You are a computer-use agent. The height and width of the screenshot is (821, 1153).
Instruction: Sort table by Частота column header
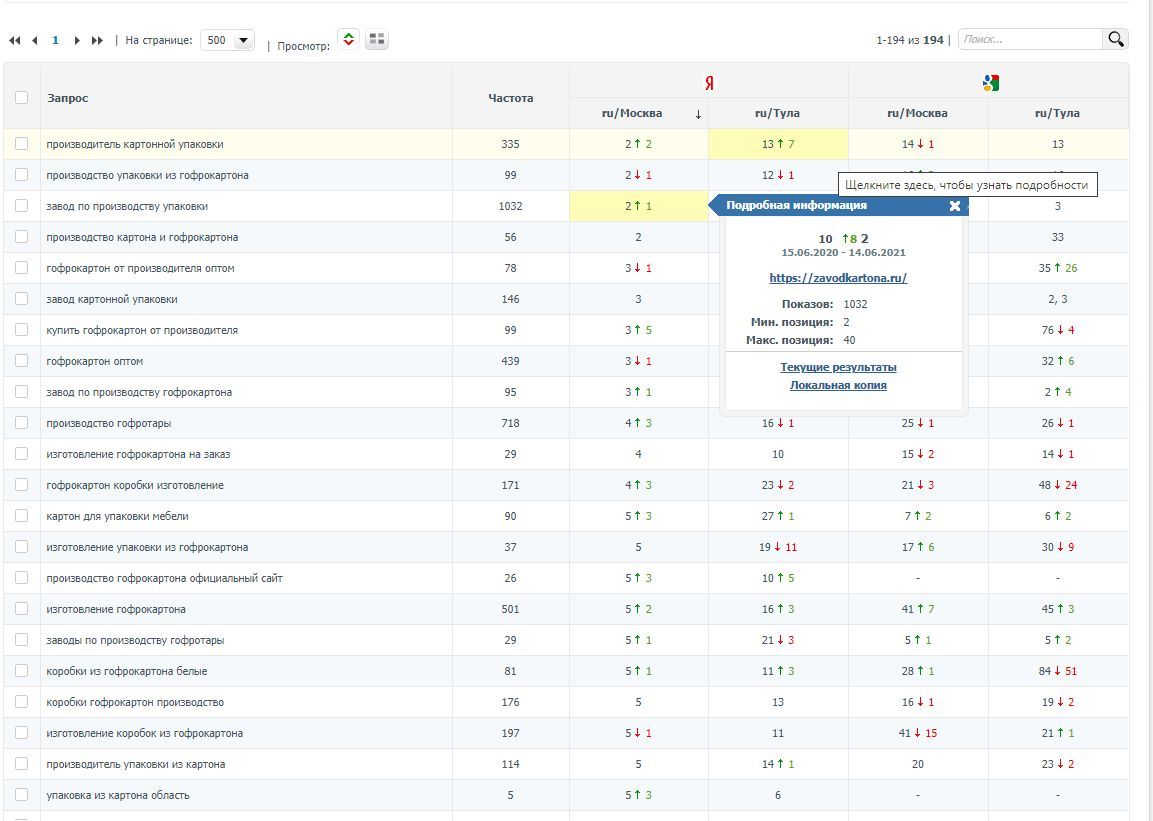tap(510, 98)
